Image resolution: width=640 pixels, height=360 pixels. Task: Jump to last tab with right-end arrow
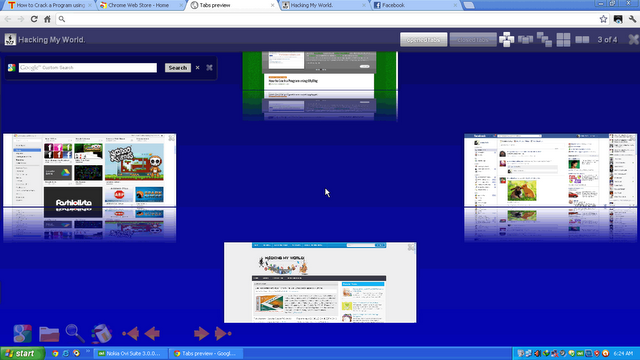(223, 333)
